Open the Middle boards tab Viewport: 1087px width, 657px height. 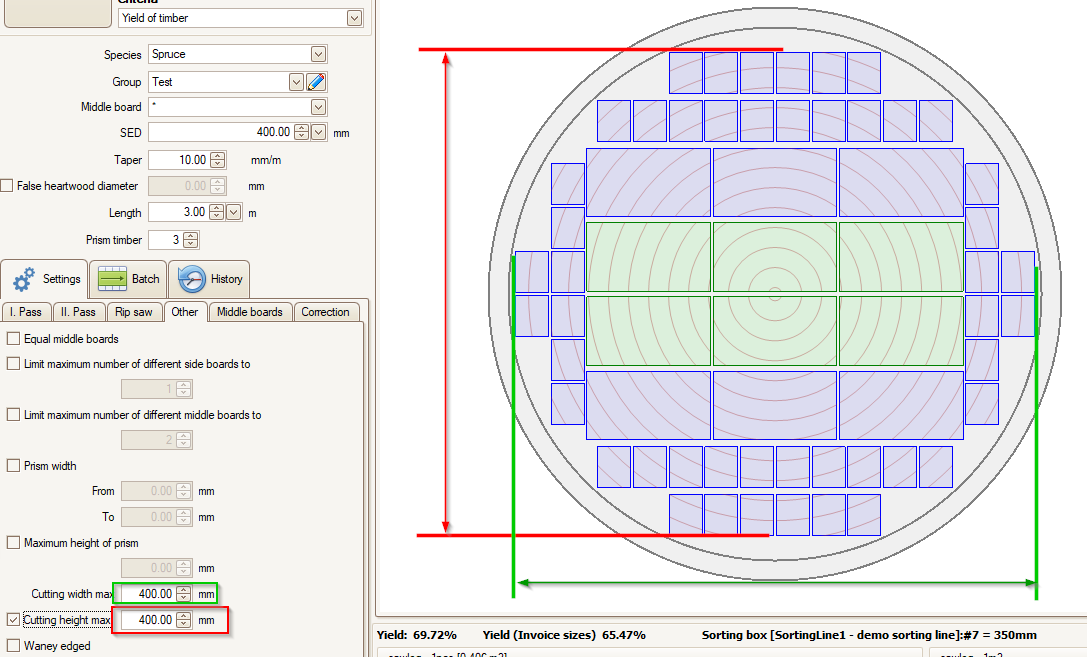pos(250,312)
